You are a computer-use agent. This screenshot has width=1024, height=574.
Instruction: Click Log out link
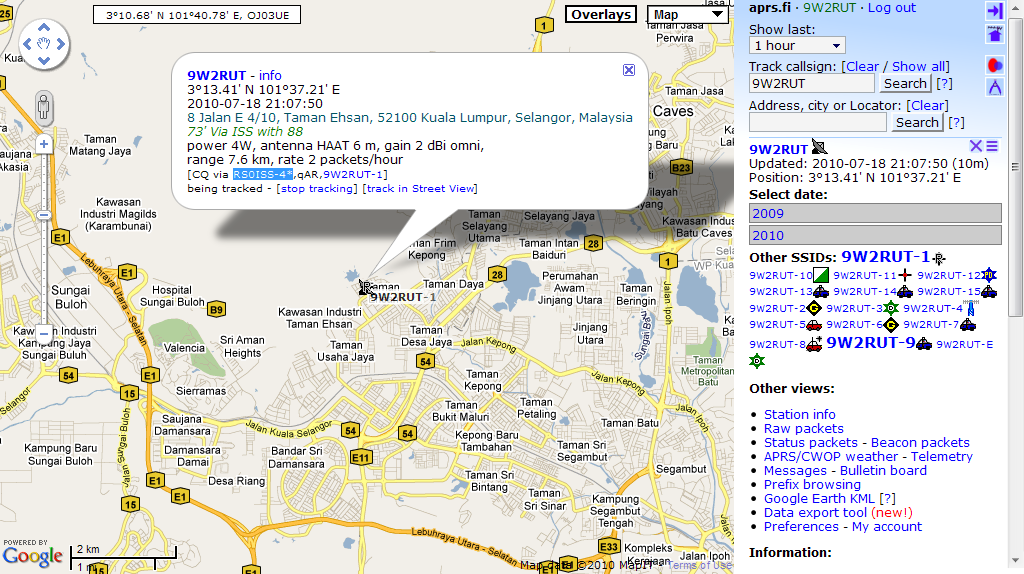(x=891, y=8)
